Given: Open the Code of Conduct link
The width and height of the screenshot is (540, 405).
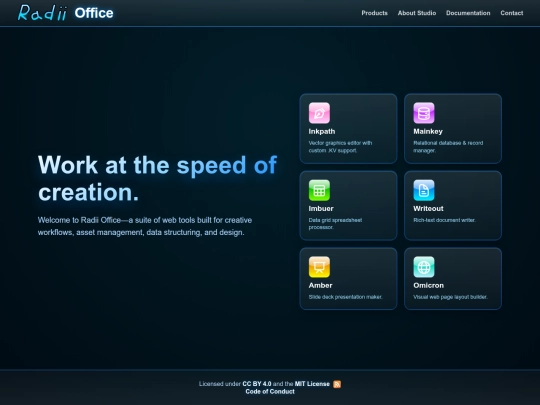Looking at the screenshot, I should [270, 392].
